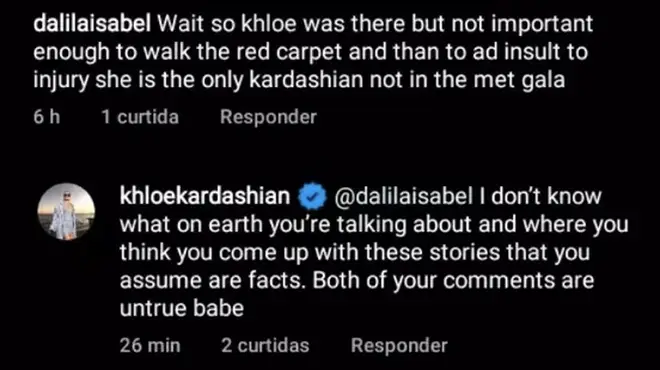The height and width of the screenshot is (370, 660).
Task: Click the blue verified badge beside khloekardashian
Action: point(312,197)
